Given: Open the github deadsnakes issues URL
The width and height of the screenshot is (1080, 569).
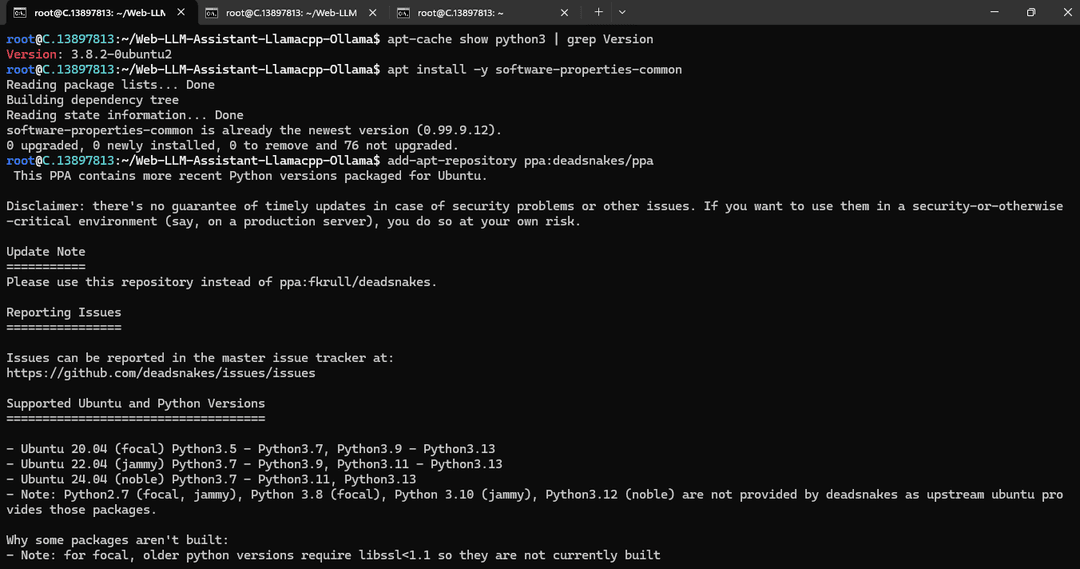Looking at the screenshot, I should (160, 373).
